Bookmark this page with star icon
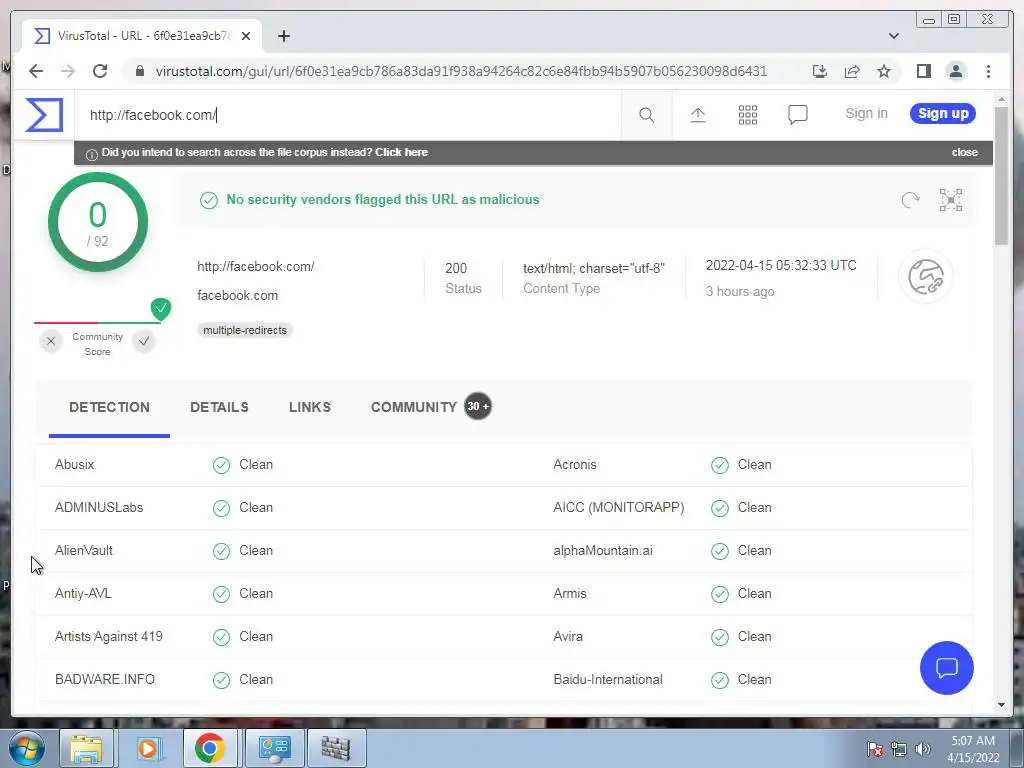Image resolution: width=1024 pixels, height=768 pixels. tap(884, 71)
